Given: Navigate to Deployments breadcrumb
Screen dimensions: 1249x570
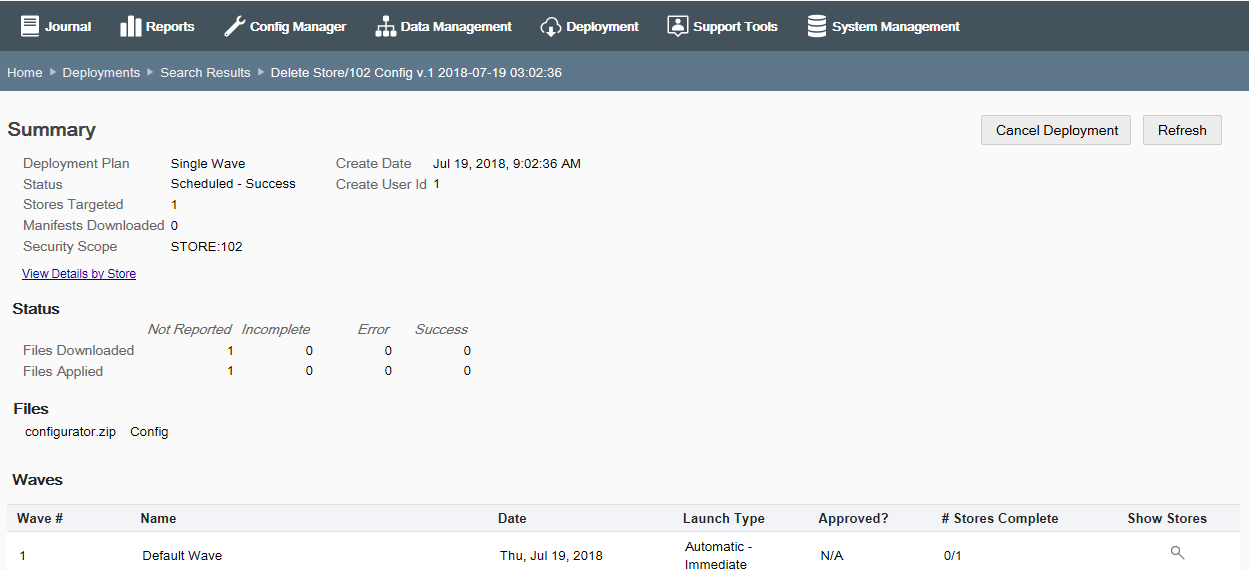Looking at the screenshot, I should point(101,73).
